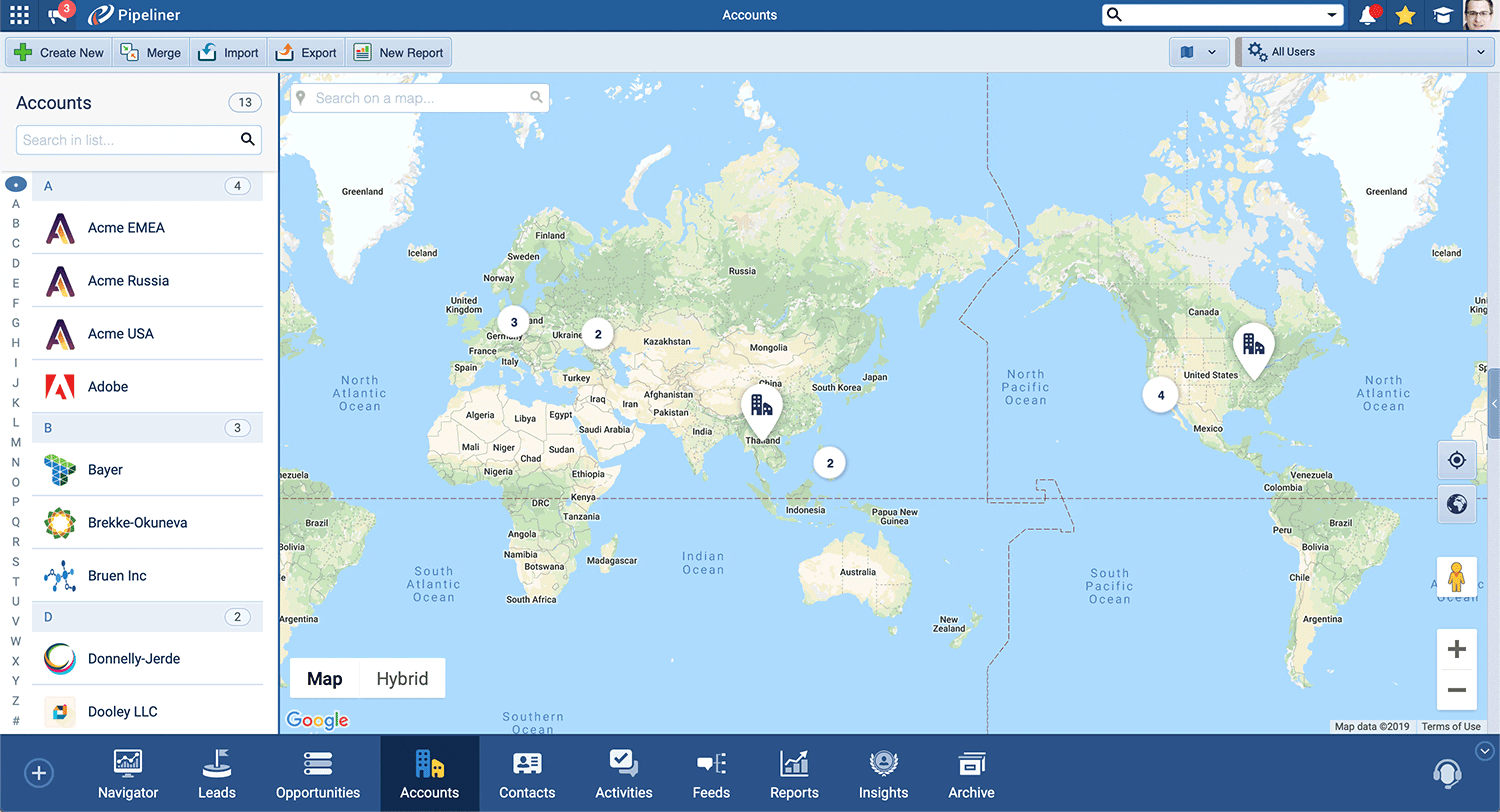Activate Street View Pegman on the map
Viewport: 1500px width, 812px height.
coord(1457,578)
